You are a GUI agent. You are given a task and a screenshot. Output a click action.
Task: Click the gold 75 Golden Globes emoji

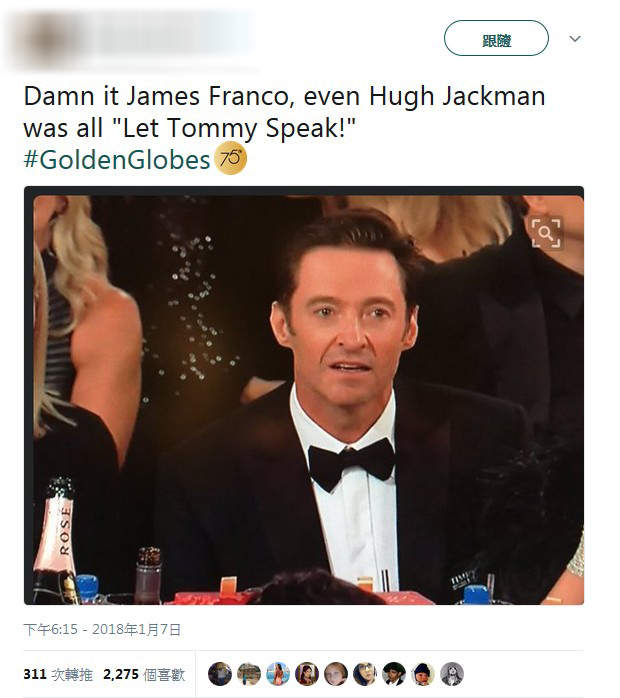pyautogui.click(x=231, y=158)
